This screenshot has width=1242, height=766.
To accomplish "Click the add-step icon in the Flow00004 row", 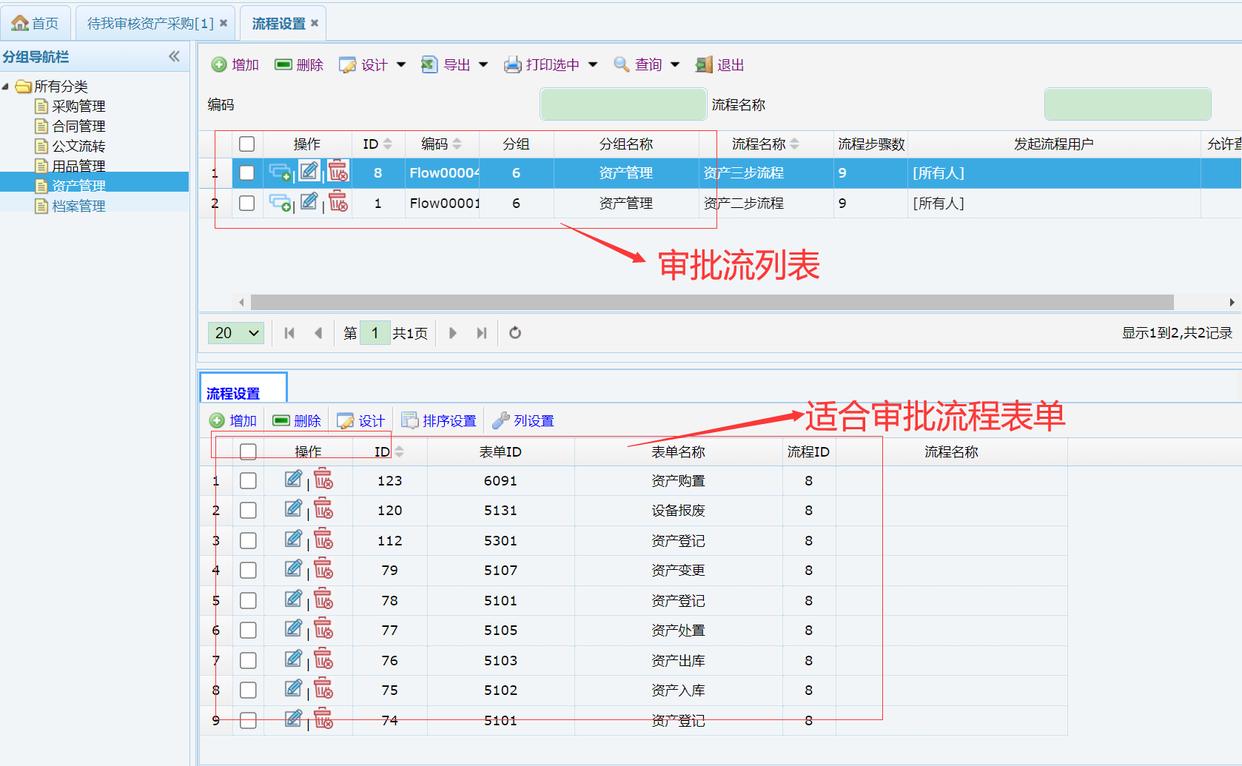I will [280, 172].
